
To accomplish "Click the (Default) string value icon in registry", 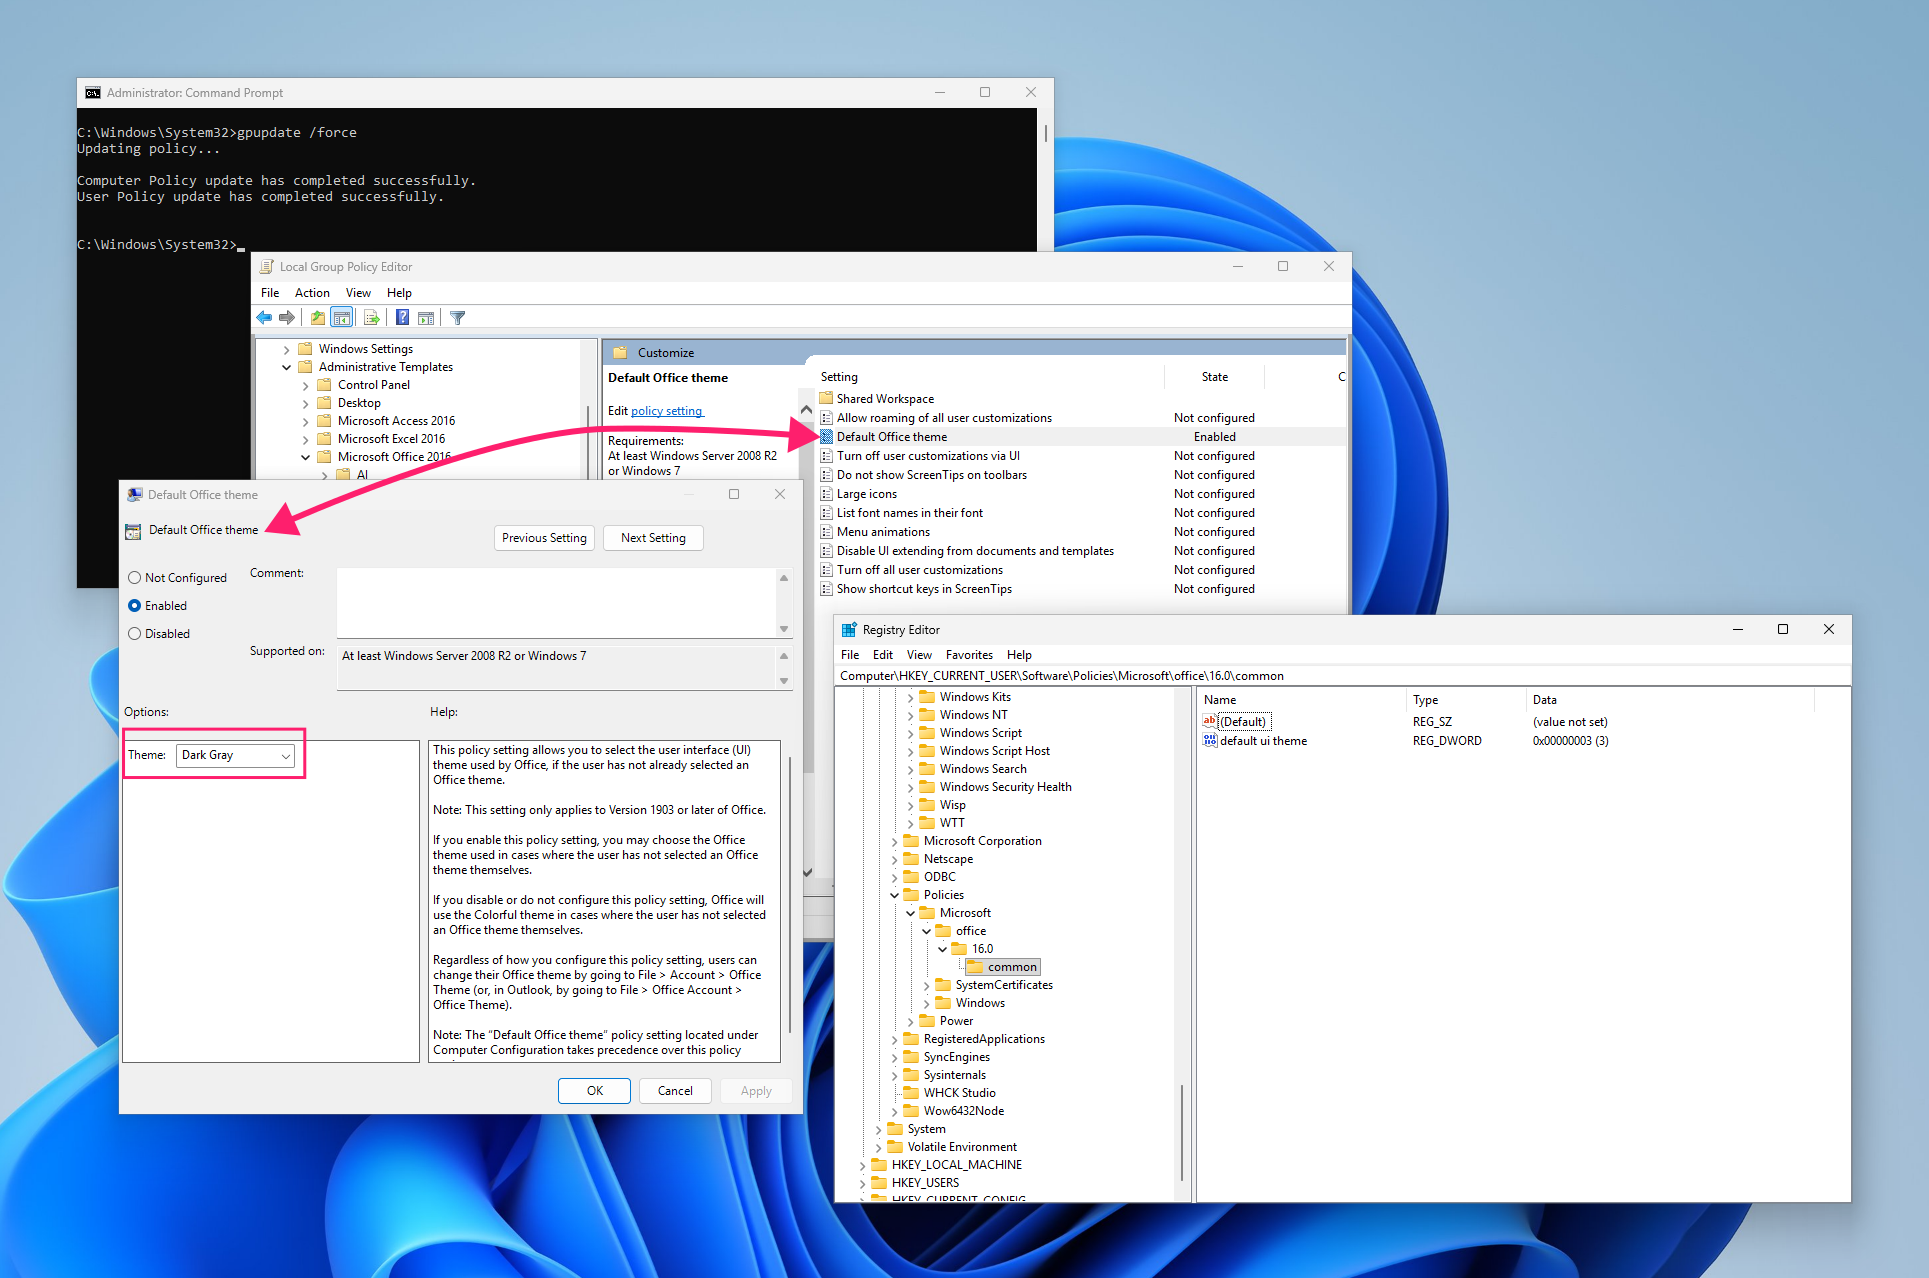I will [x=1210, y=722].
